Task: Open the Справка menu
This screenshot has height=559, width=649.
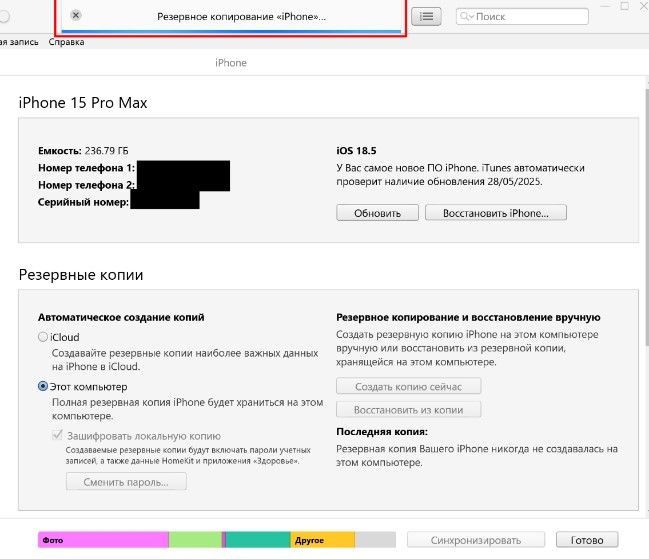Action: point(66,42)
